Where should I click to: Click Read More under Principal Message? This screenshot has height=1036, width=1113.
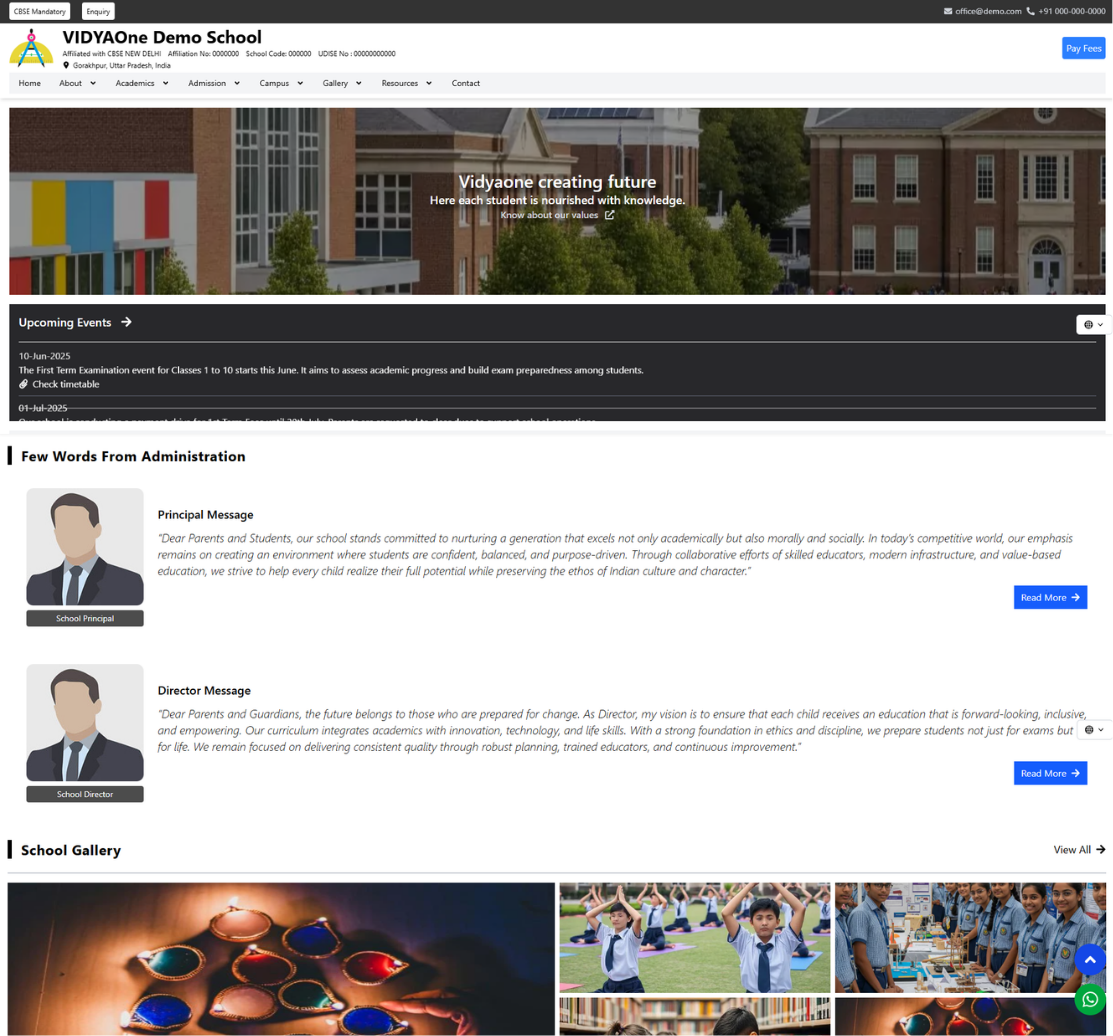[x=1050, y=597]
